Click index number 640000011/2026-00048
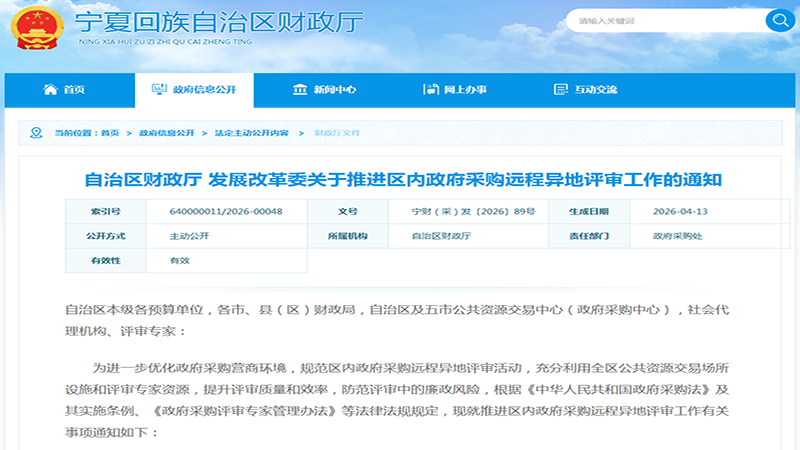 coord(226,211)
